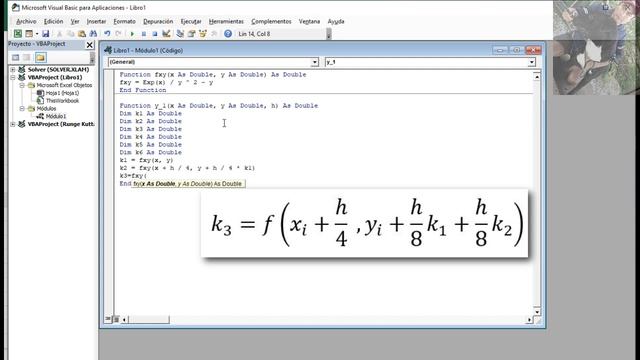Click the 'Dim k6 As Double' code line
The height and width of the screenshot is (360, 640).
click(x=151, y=153)
